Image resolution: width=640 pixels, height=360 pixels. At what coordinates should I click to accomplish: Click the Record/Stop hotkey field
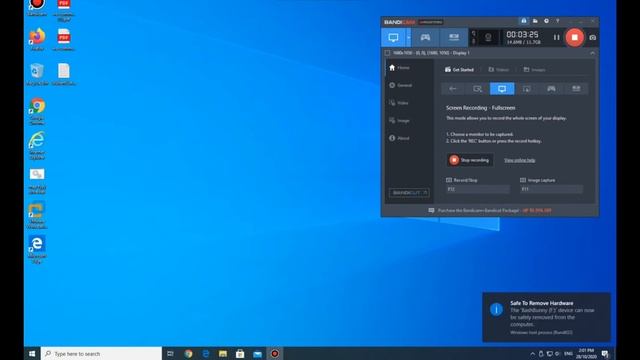click(x=478, y=189)
